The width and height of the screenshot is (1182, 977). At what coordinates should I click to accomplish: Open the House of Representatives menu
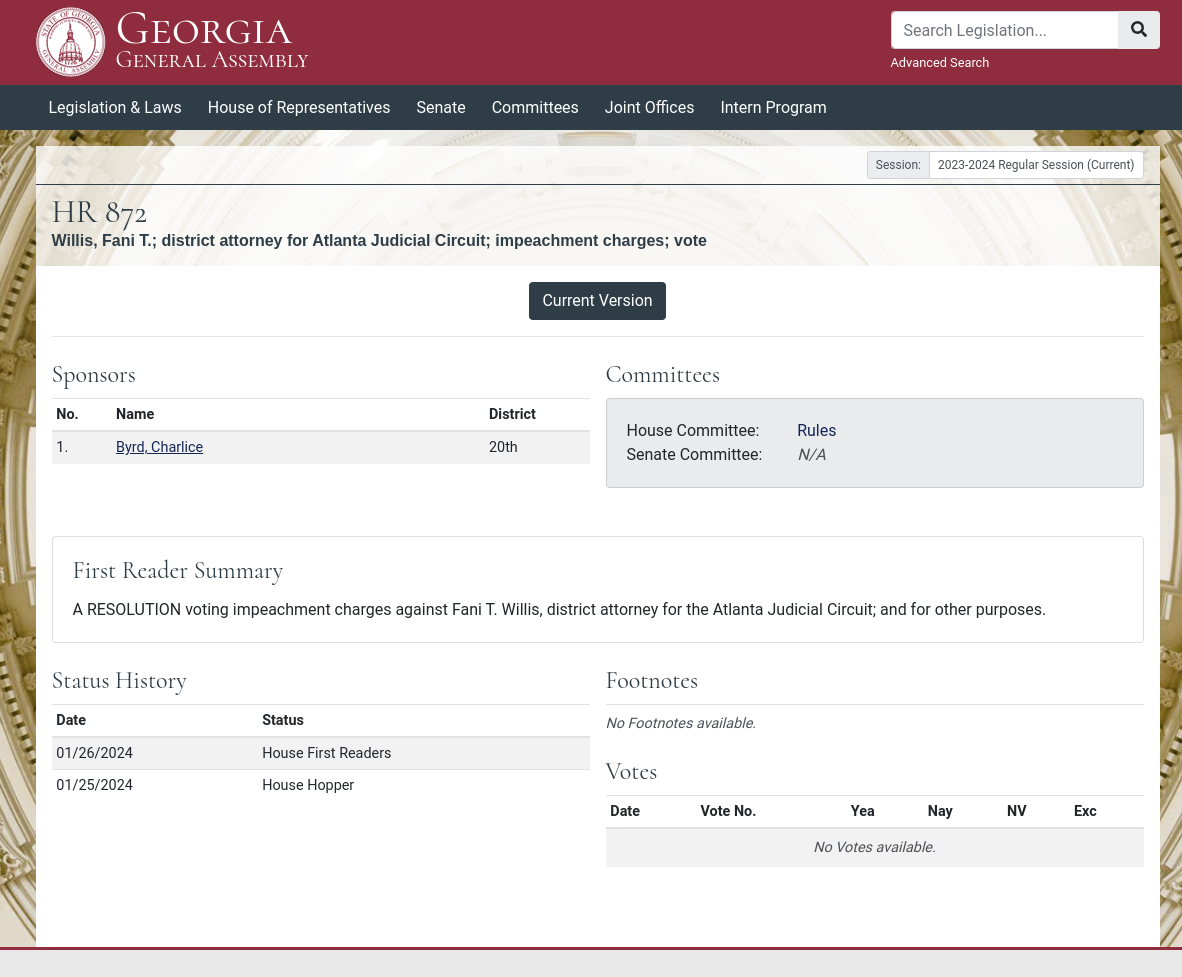(x=299, y=108)
